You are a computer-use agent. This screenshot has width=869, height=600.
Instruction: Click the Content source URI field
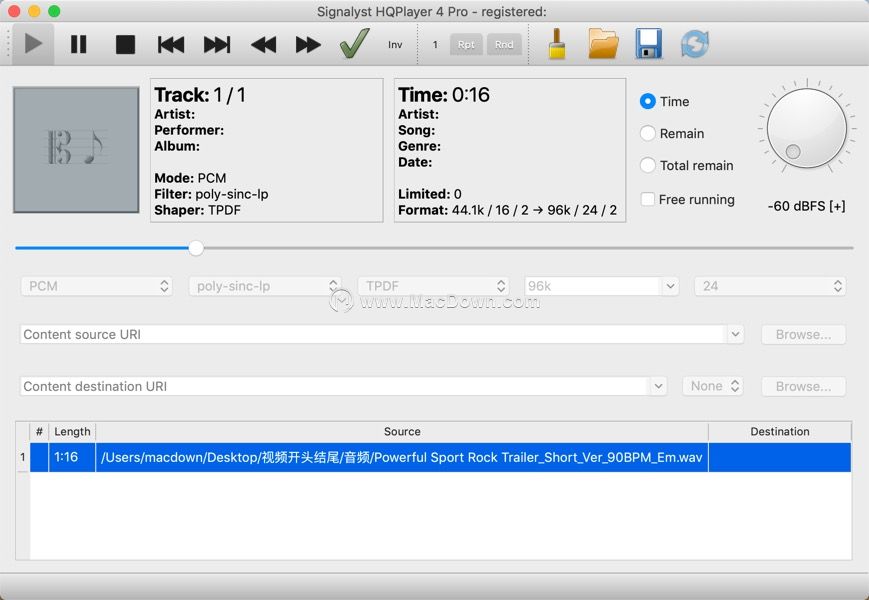pyautogui.click(x=373, y=334)
